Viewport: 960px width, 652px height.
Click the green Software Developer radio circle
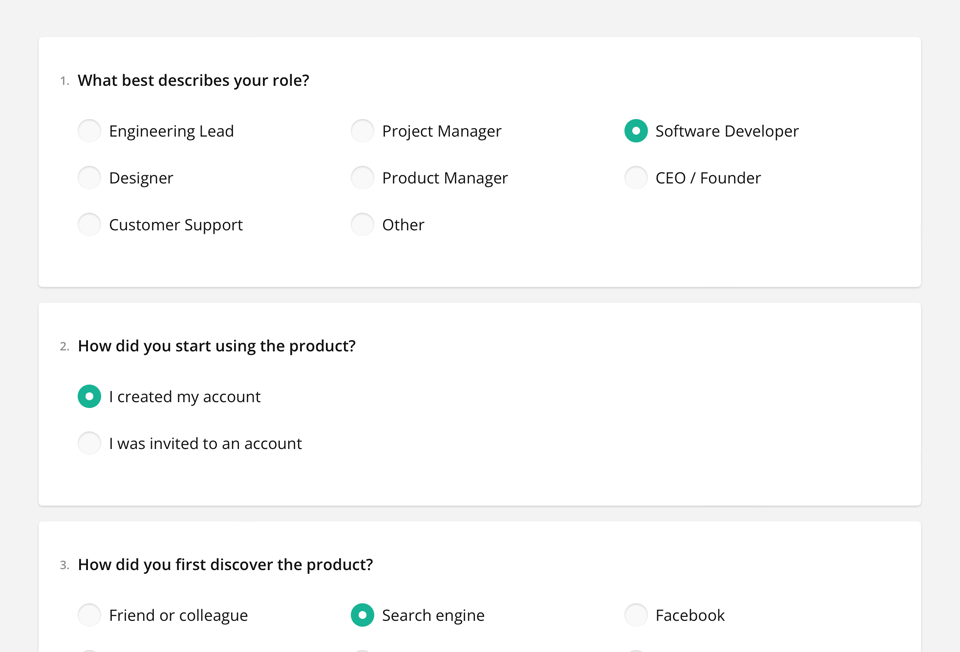coord(636,131)
